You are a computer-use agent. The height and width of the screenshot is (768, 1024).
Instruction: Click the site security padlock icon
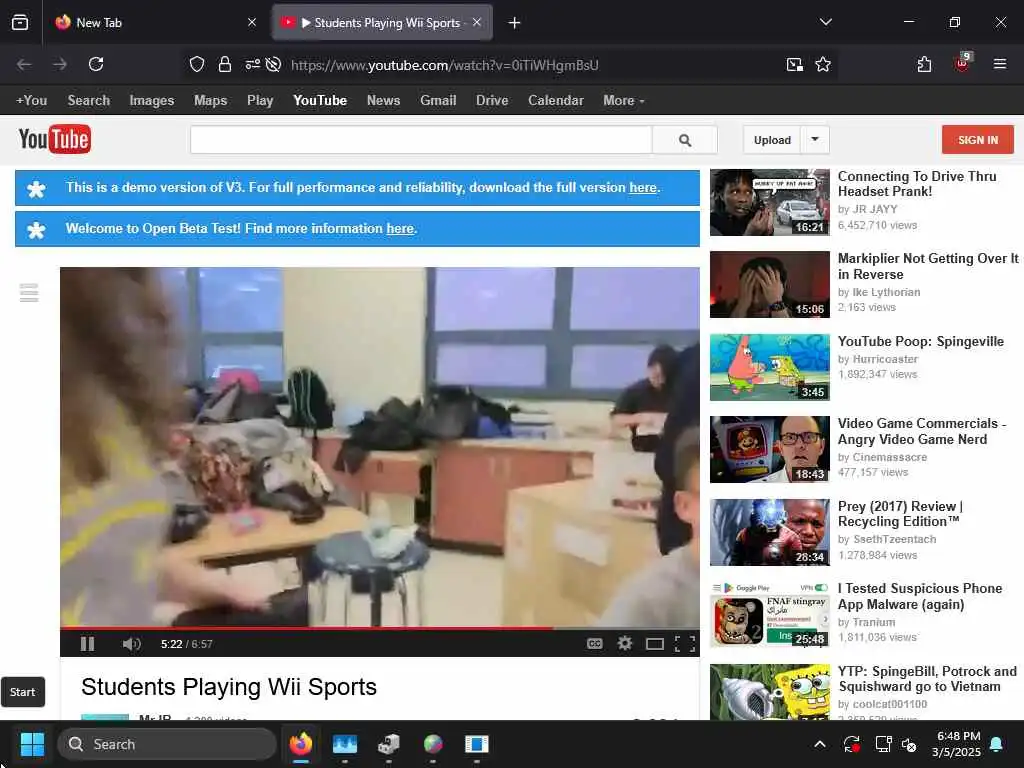click(225, 64)
